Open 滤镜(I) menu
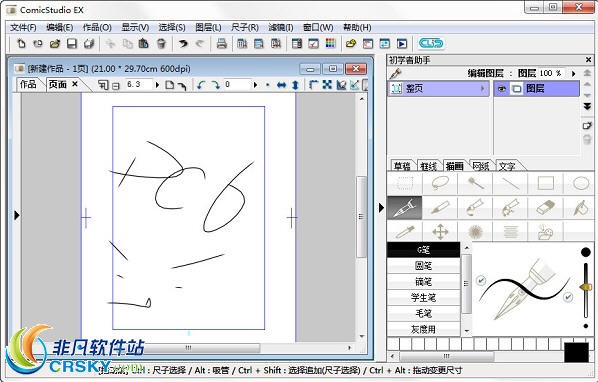Viewport: 598px width, 382px height. click(x=281, y=27)
